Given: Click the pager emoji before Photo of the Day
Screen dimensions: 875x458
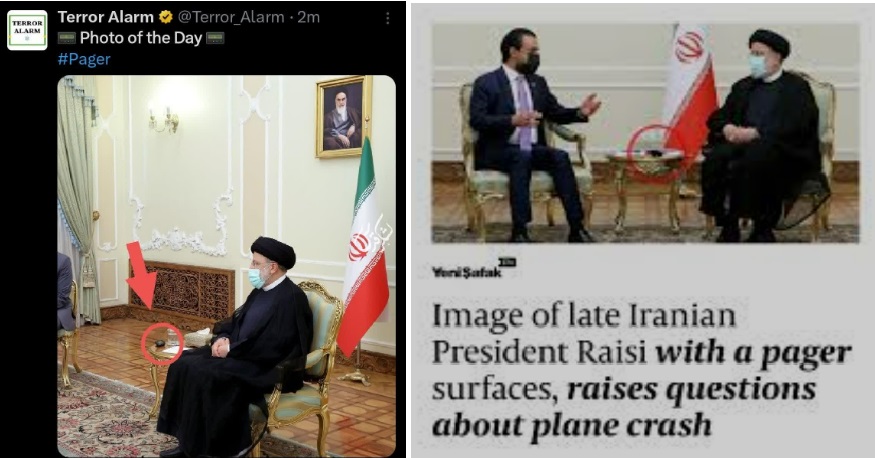Looking at the screenshot, I should pos(67,38).
